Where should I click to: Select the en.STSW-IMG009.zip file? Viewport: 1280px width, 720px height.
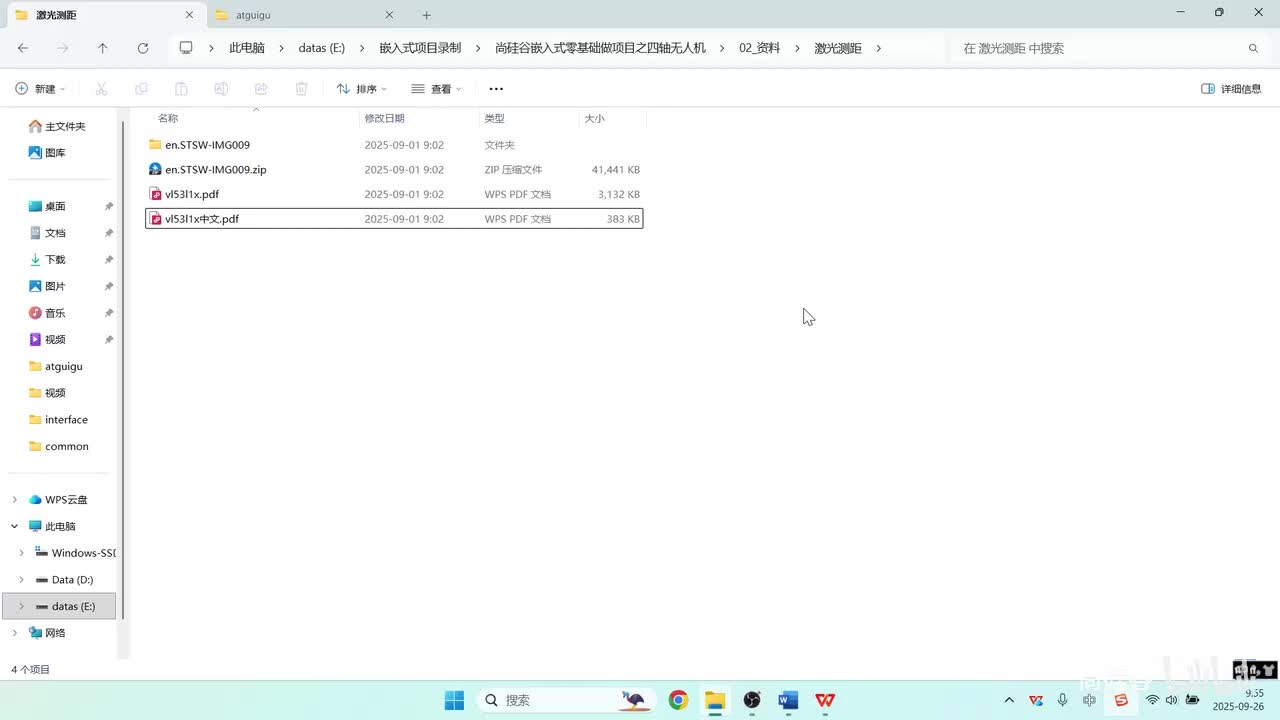(x=394, y=170)
